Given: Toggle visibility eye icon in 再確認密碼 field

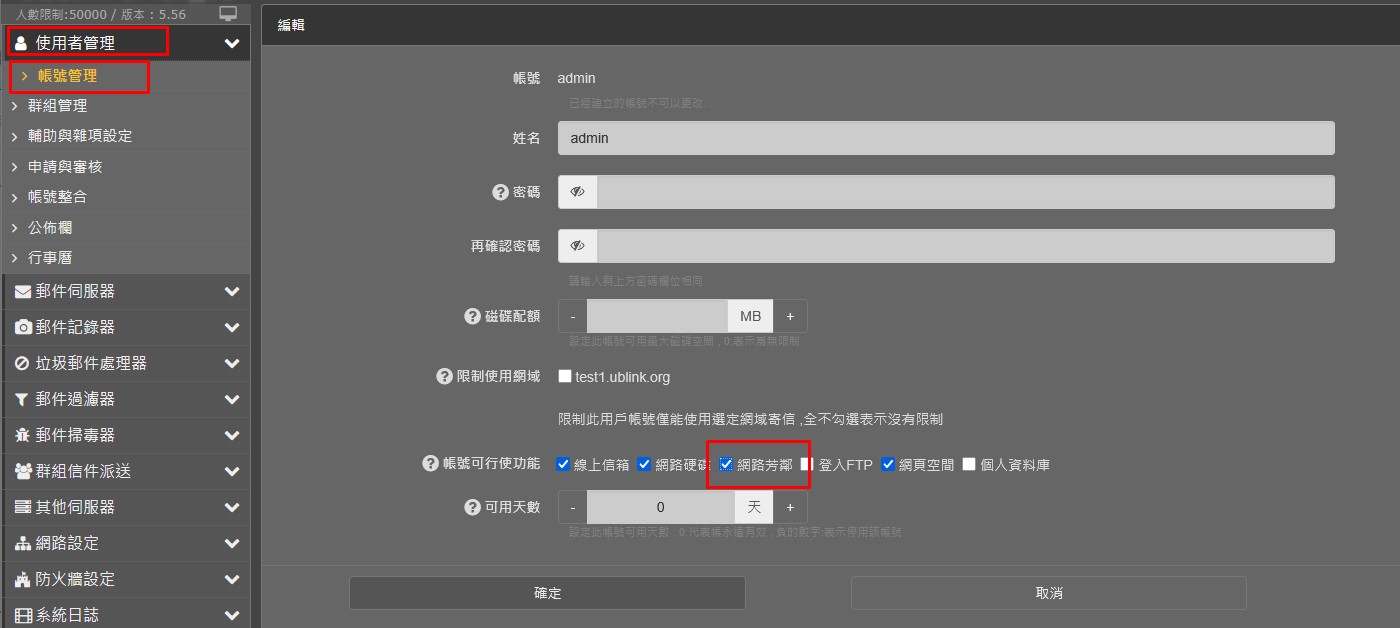Looking at the screenshot, I should (x=578, y=246).
